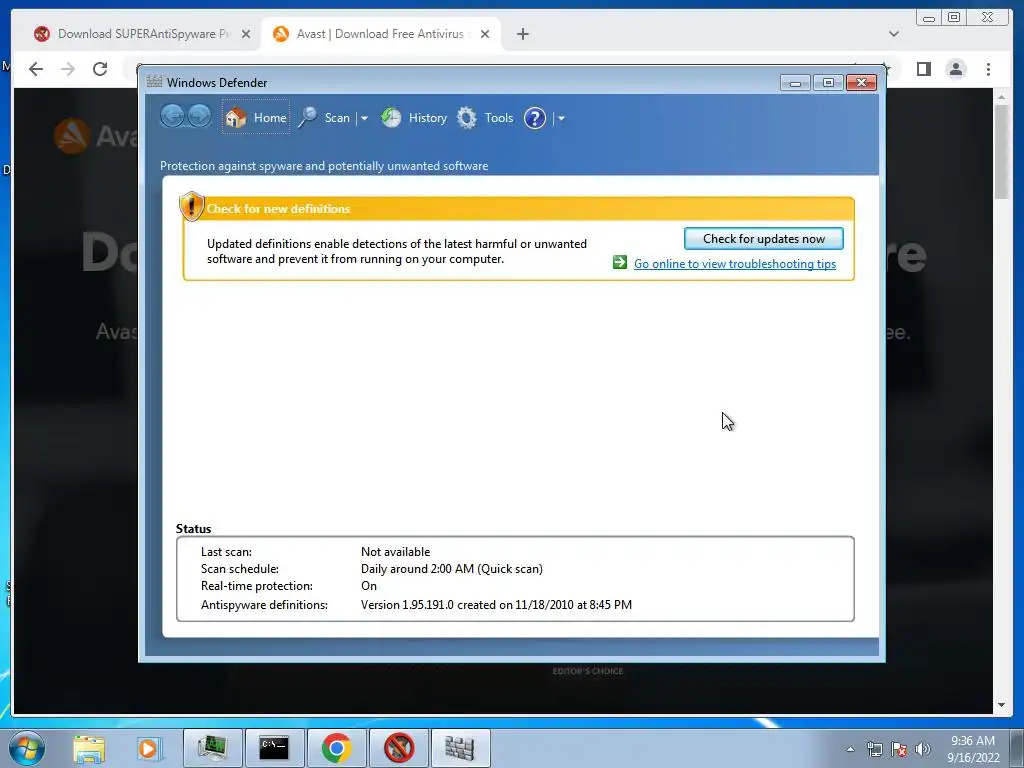This screenshot has height=768, width=1024.
Task: Open the computer management taskbar icon
Action: tap(212, 748)
